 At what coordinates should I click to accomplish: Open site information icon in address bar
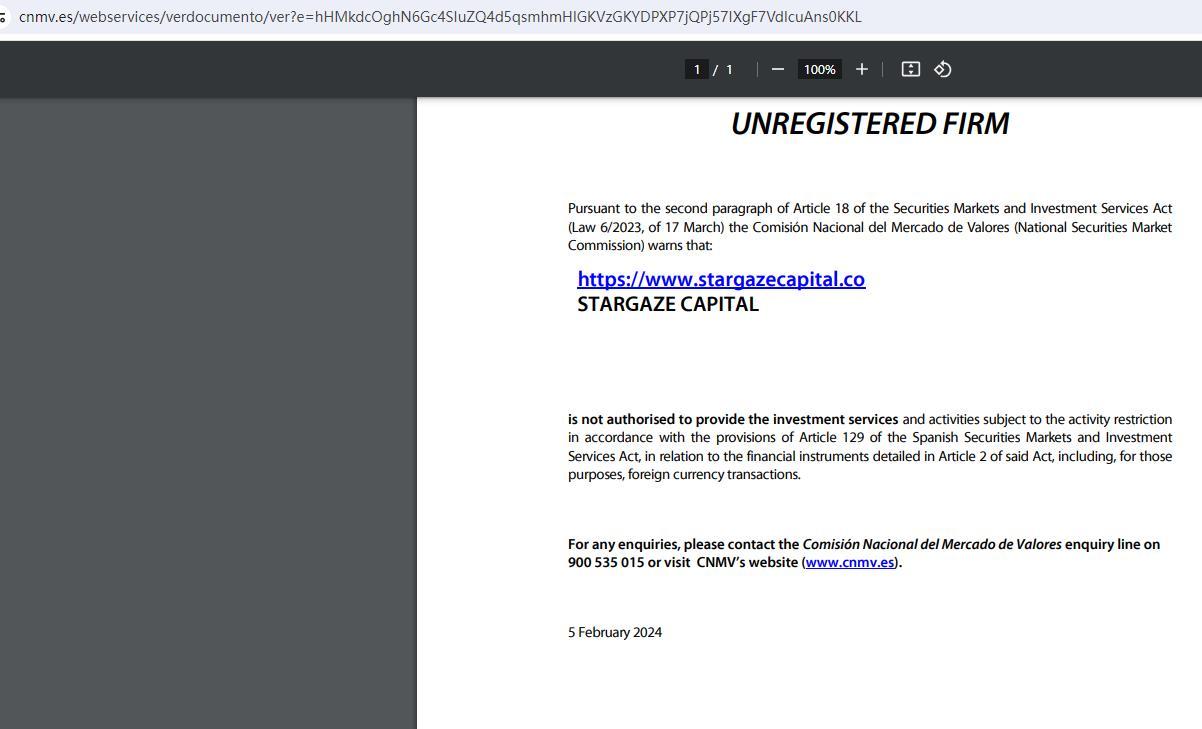click(4, 17)
